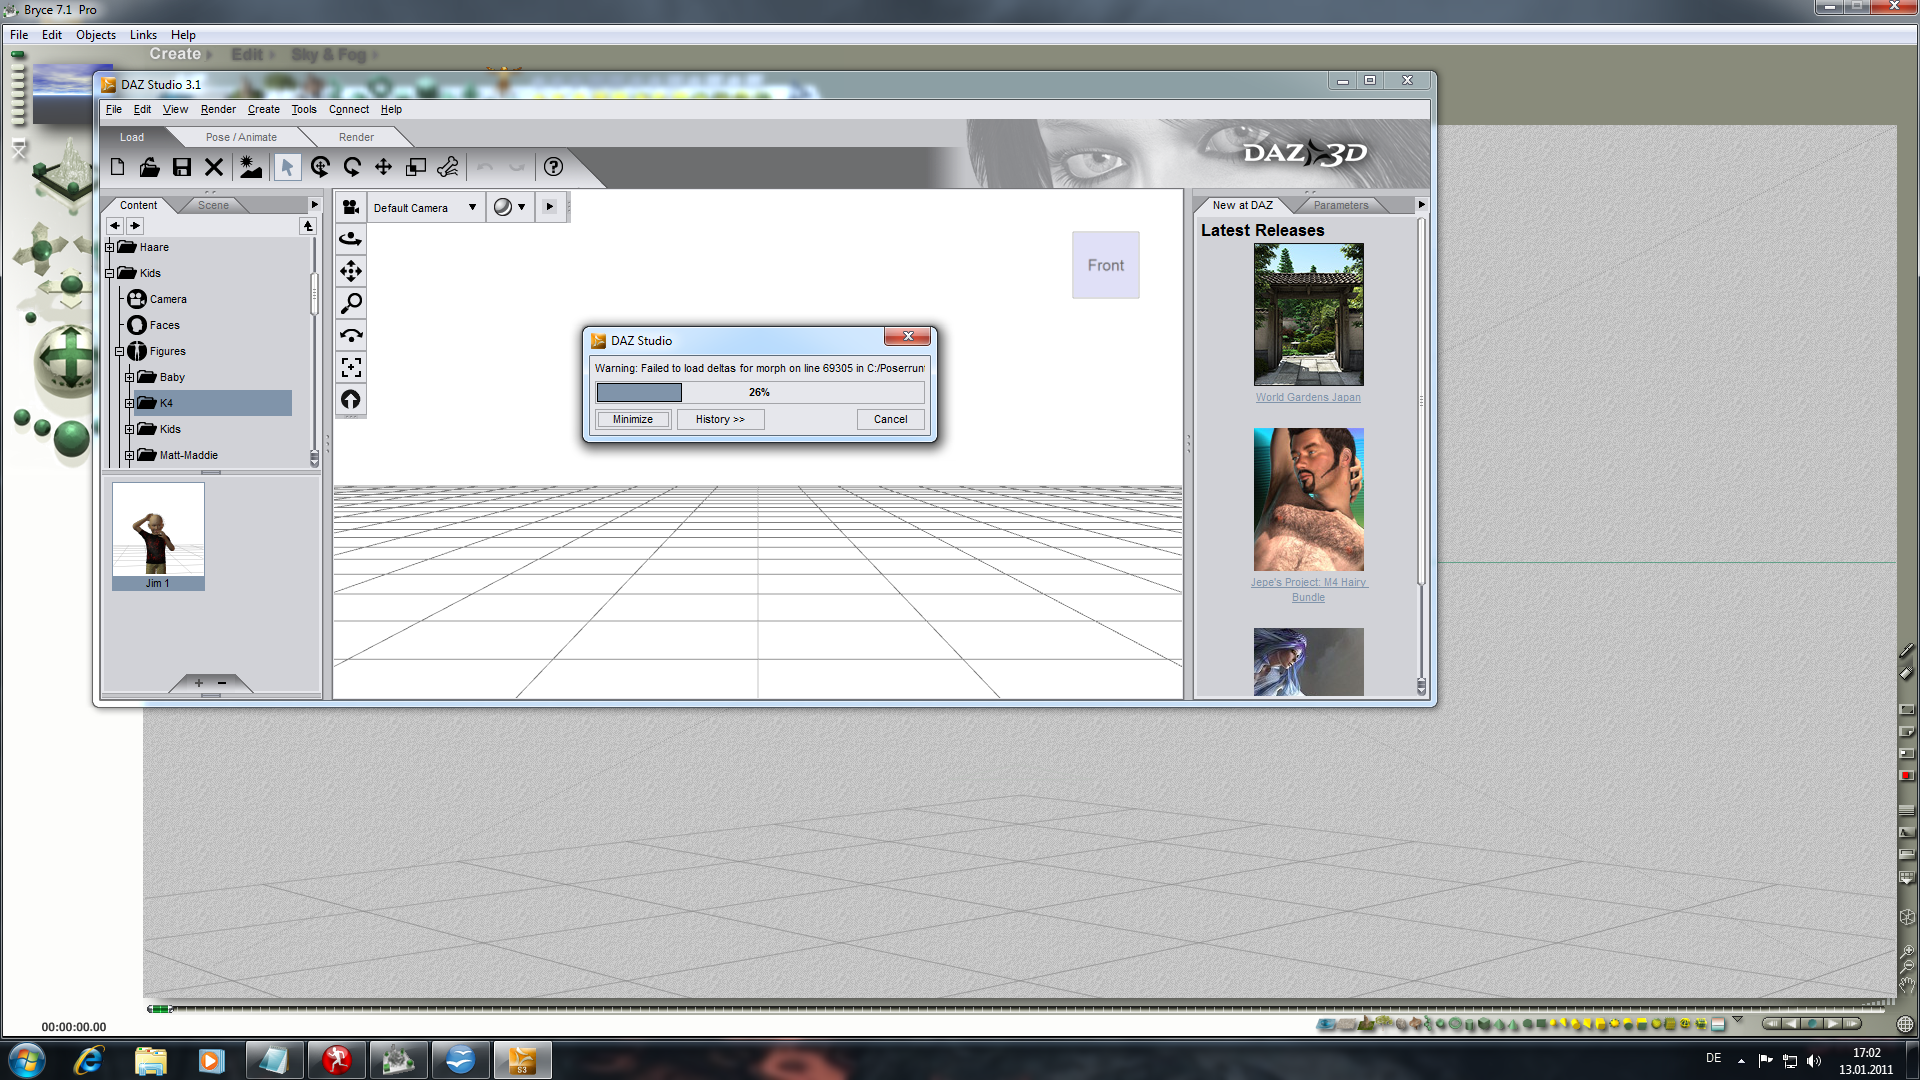Switch to the Pose / Animate tab
1920x1080 pixels.
click(241, 137)
